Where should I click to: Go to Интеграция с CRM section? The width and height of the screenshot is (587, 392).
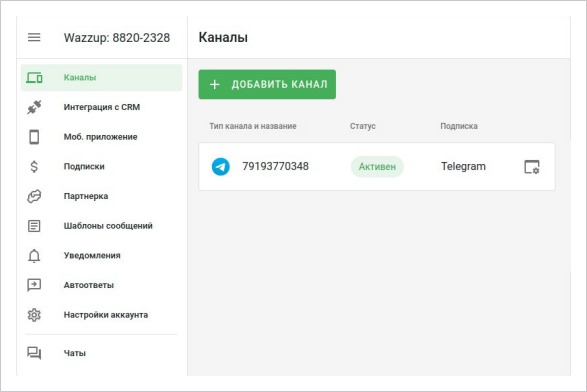click(101, 107)
